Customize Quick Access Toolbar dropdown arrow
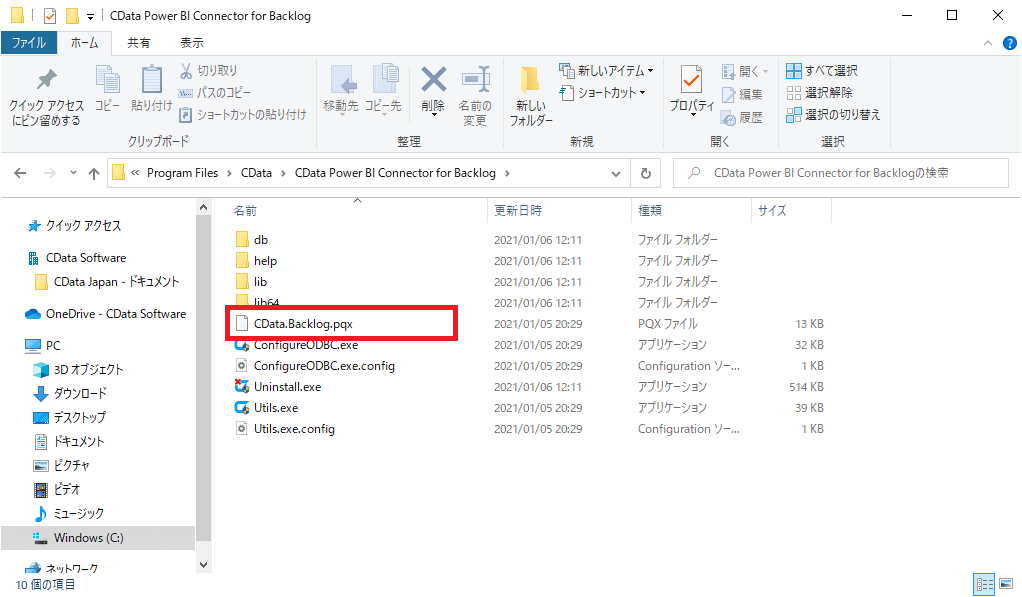Screen dimensions: 1022x597 [x=90, y=16]
